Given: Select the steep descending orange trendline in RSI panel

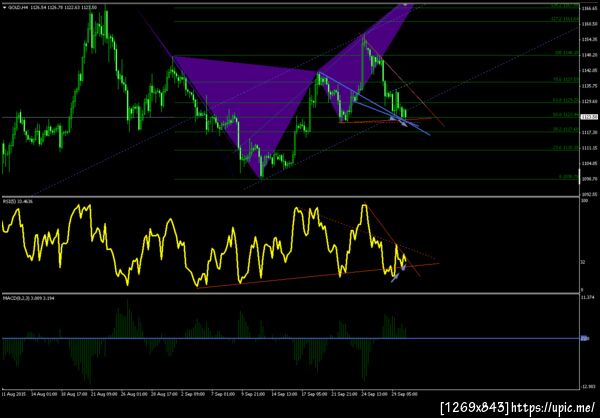Looking at the screenshot, I should coord(392,239).
